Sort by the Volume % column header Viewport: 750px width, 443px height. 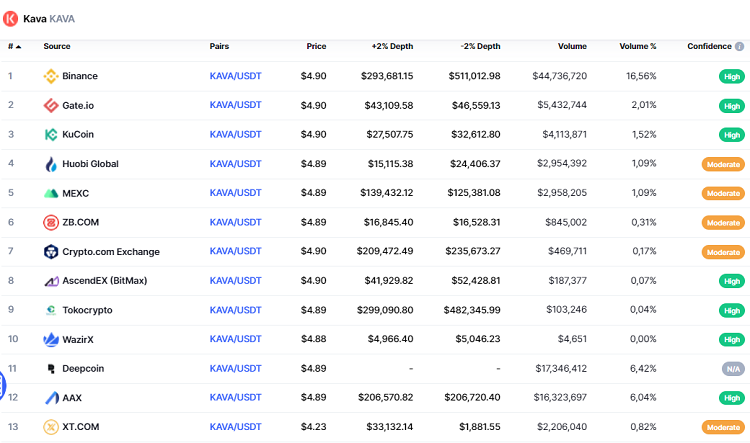point(637,46)
